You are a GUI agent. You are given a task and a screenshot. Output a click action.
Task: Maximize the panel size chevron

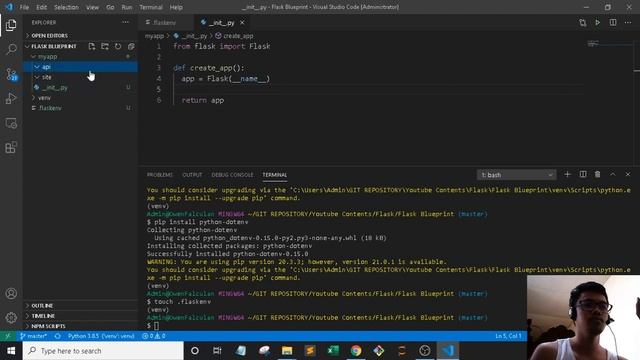coord(613,174)
